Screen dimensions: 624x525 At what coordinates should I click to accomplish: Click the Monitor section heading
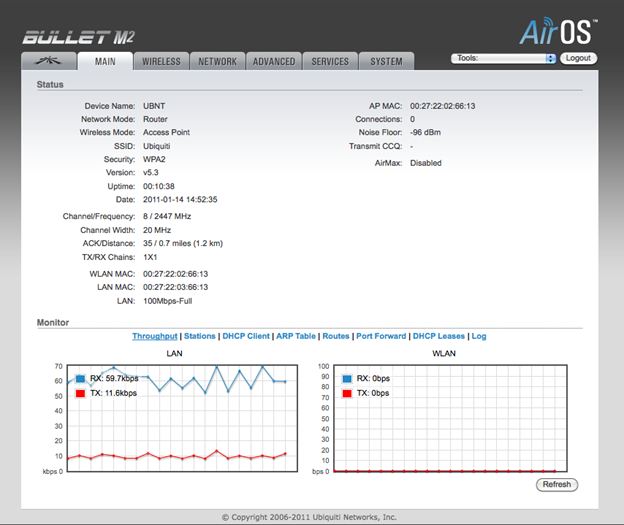[x=53, y=322]
